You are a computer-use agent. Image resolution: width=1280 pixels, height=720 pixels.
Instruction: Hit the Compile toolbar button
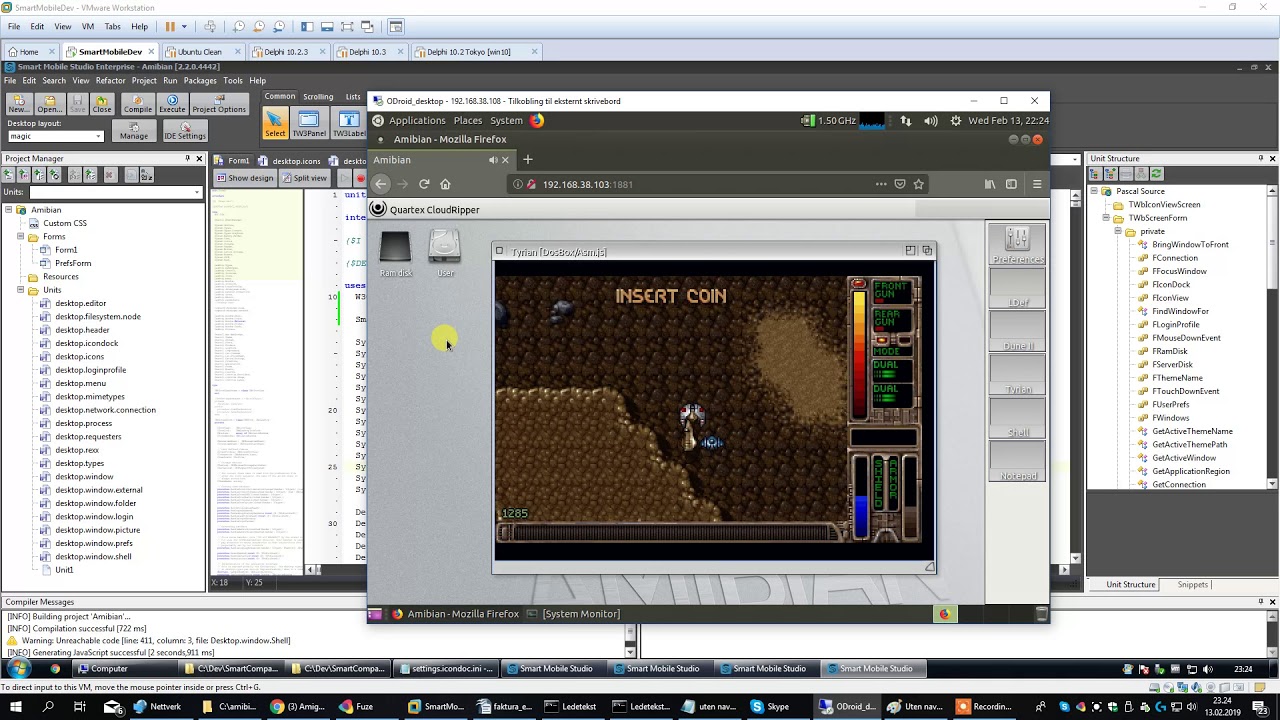coord(138,104)
